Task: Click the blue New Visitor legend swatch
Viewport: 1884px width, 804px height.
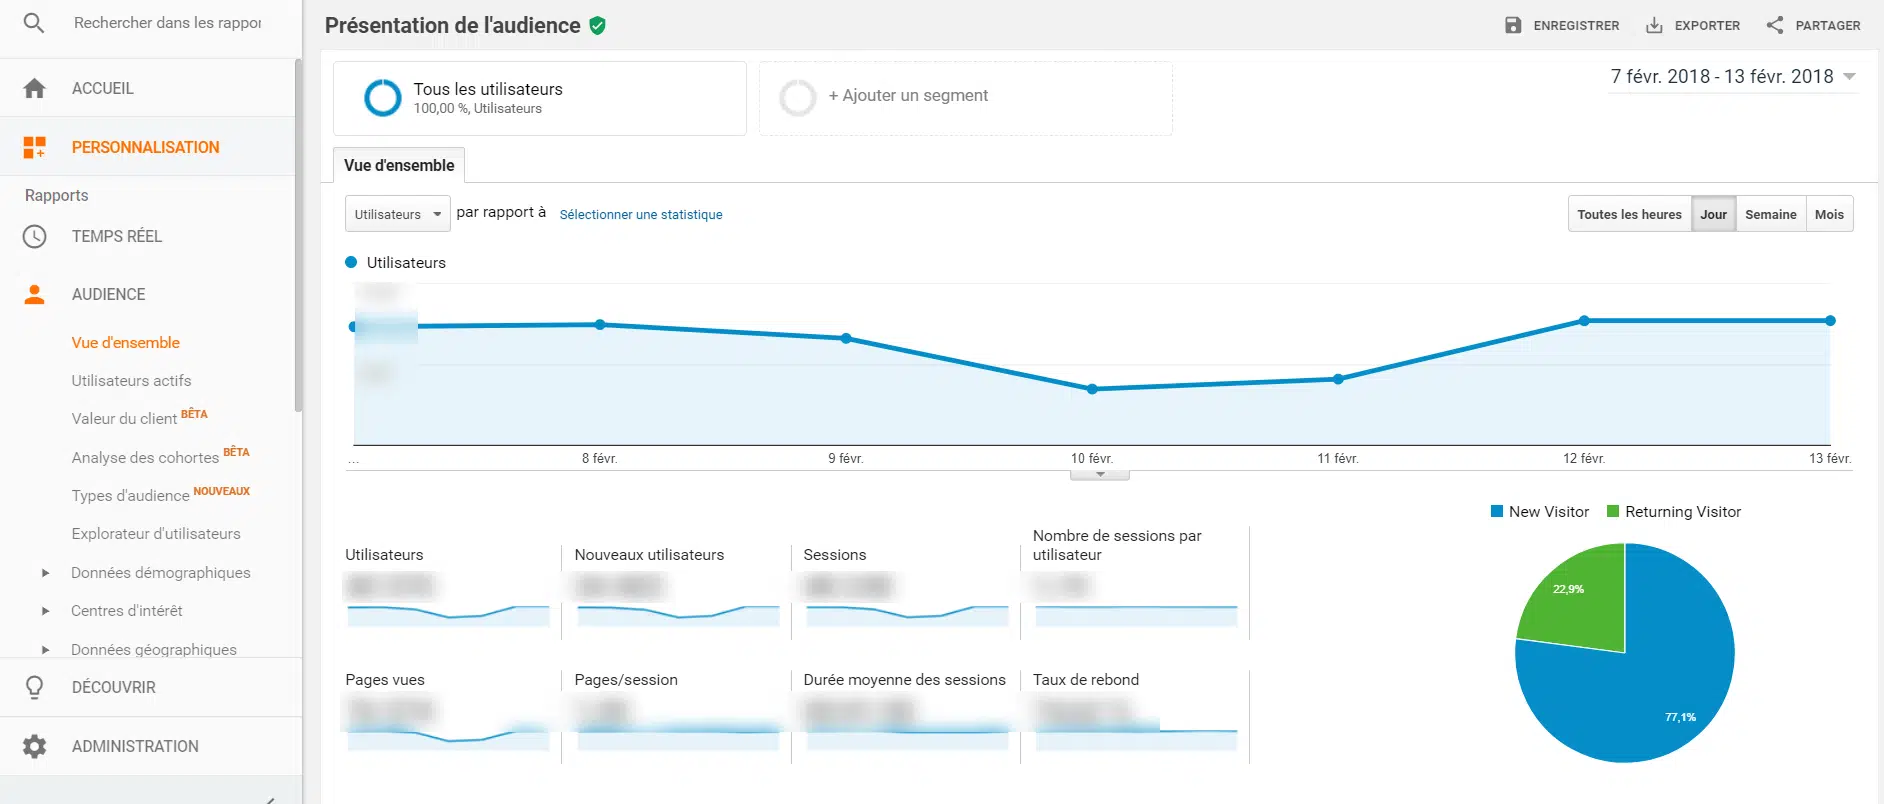Action: pos(1497,511)
